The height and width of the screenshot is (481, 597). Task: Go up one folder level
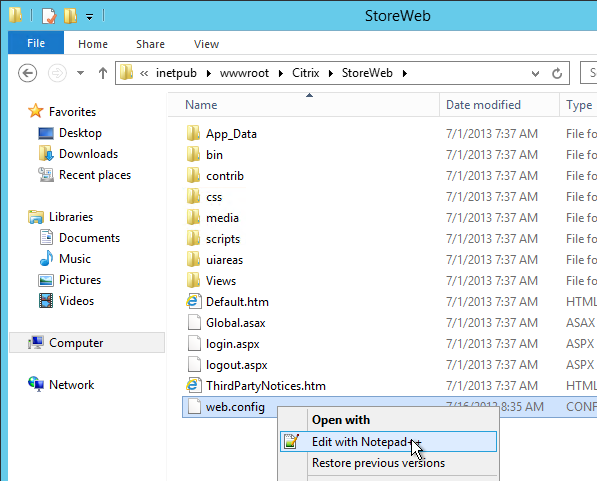(x=102, y=73)
